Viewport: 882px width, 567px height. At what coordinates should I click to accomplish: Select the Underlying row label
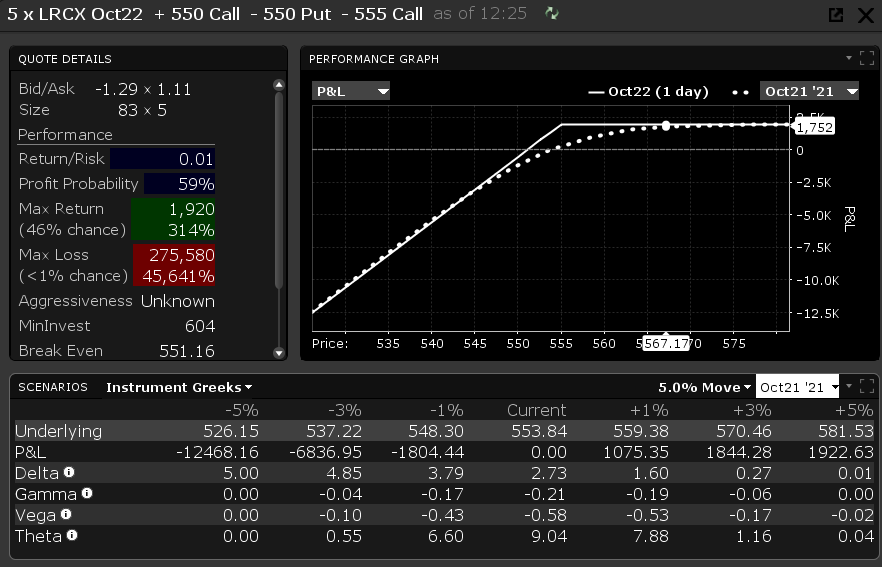(58, 431)
